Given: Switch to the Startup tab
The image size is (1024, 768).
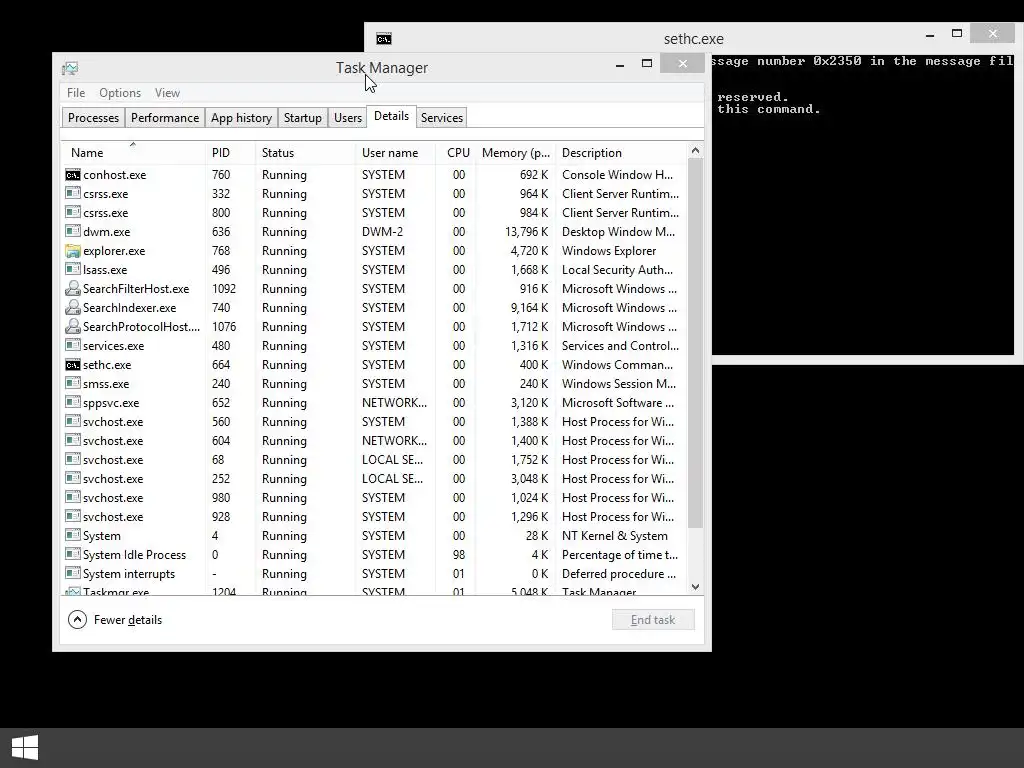Looking at the screenshot, I should pyautogui.click(x=302, y=118).
